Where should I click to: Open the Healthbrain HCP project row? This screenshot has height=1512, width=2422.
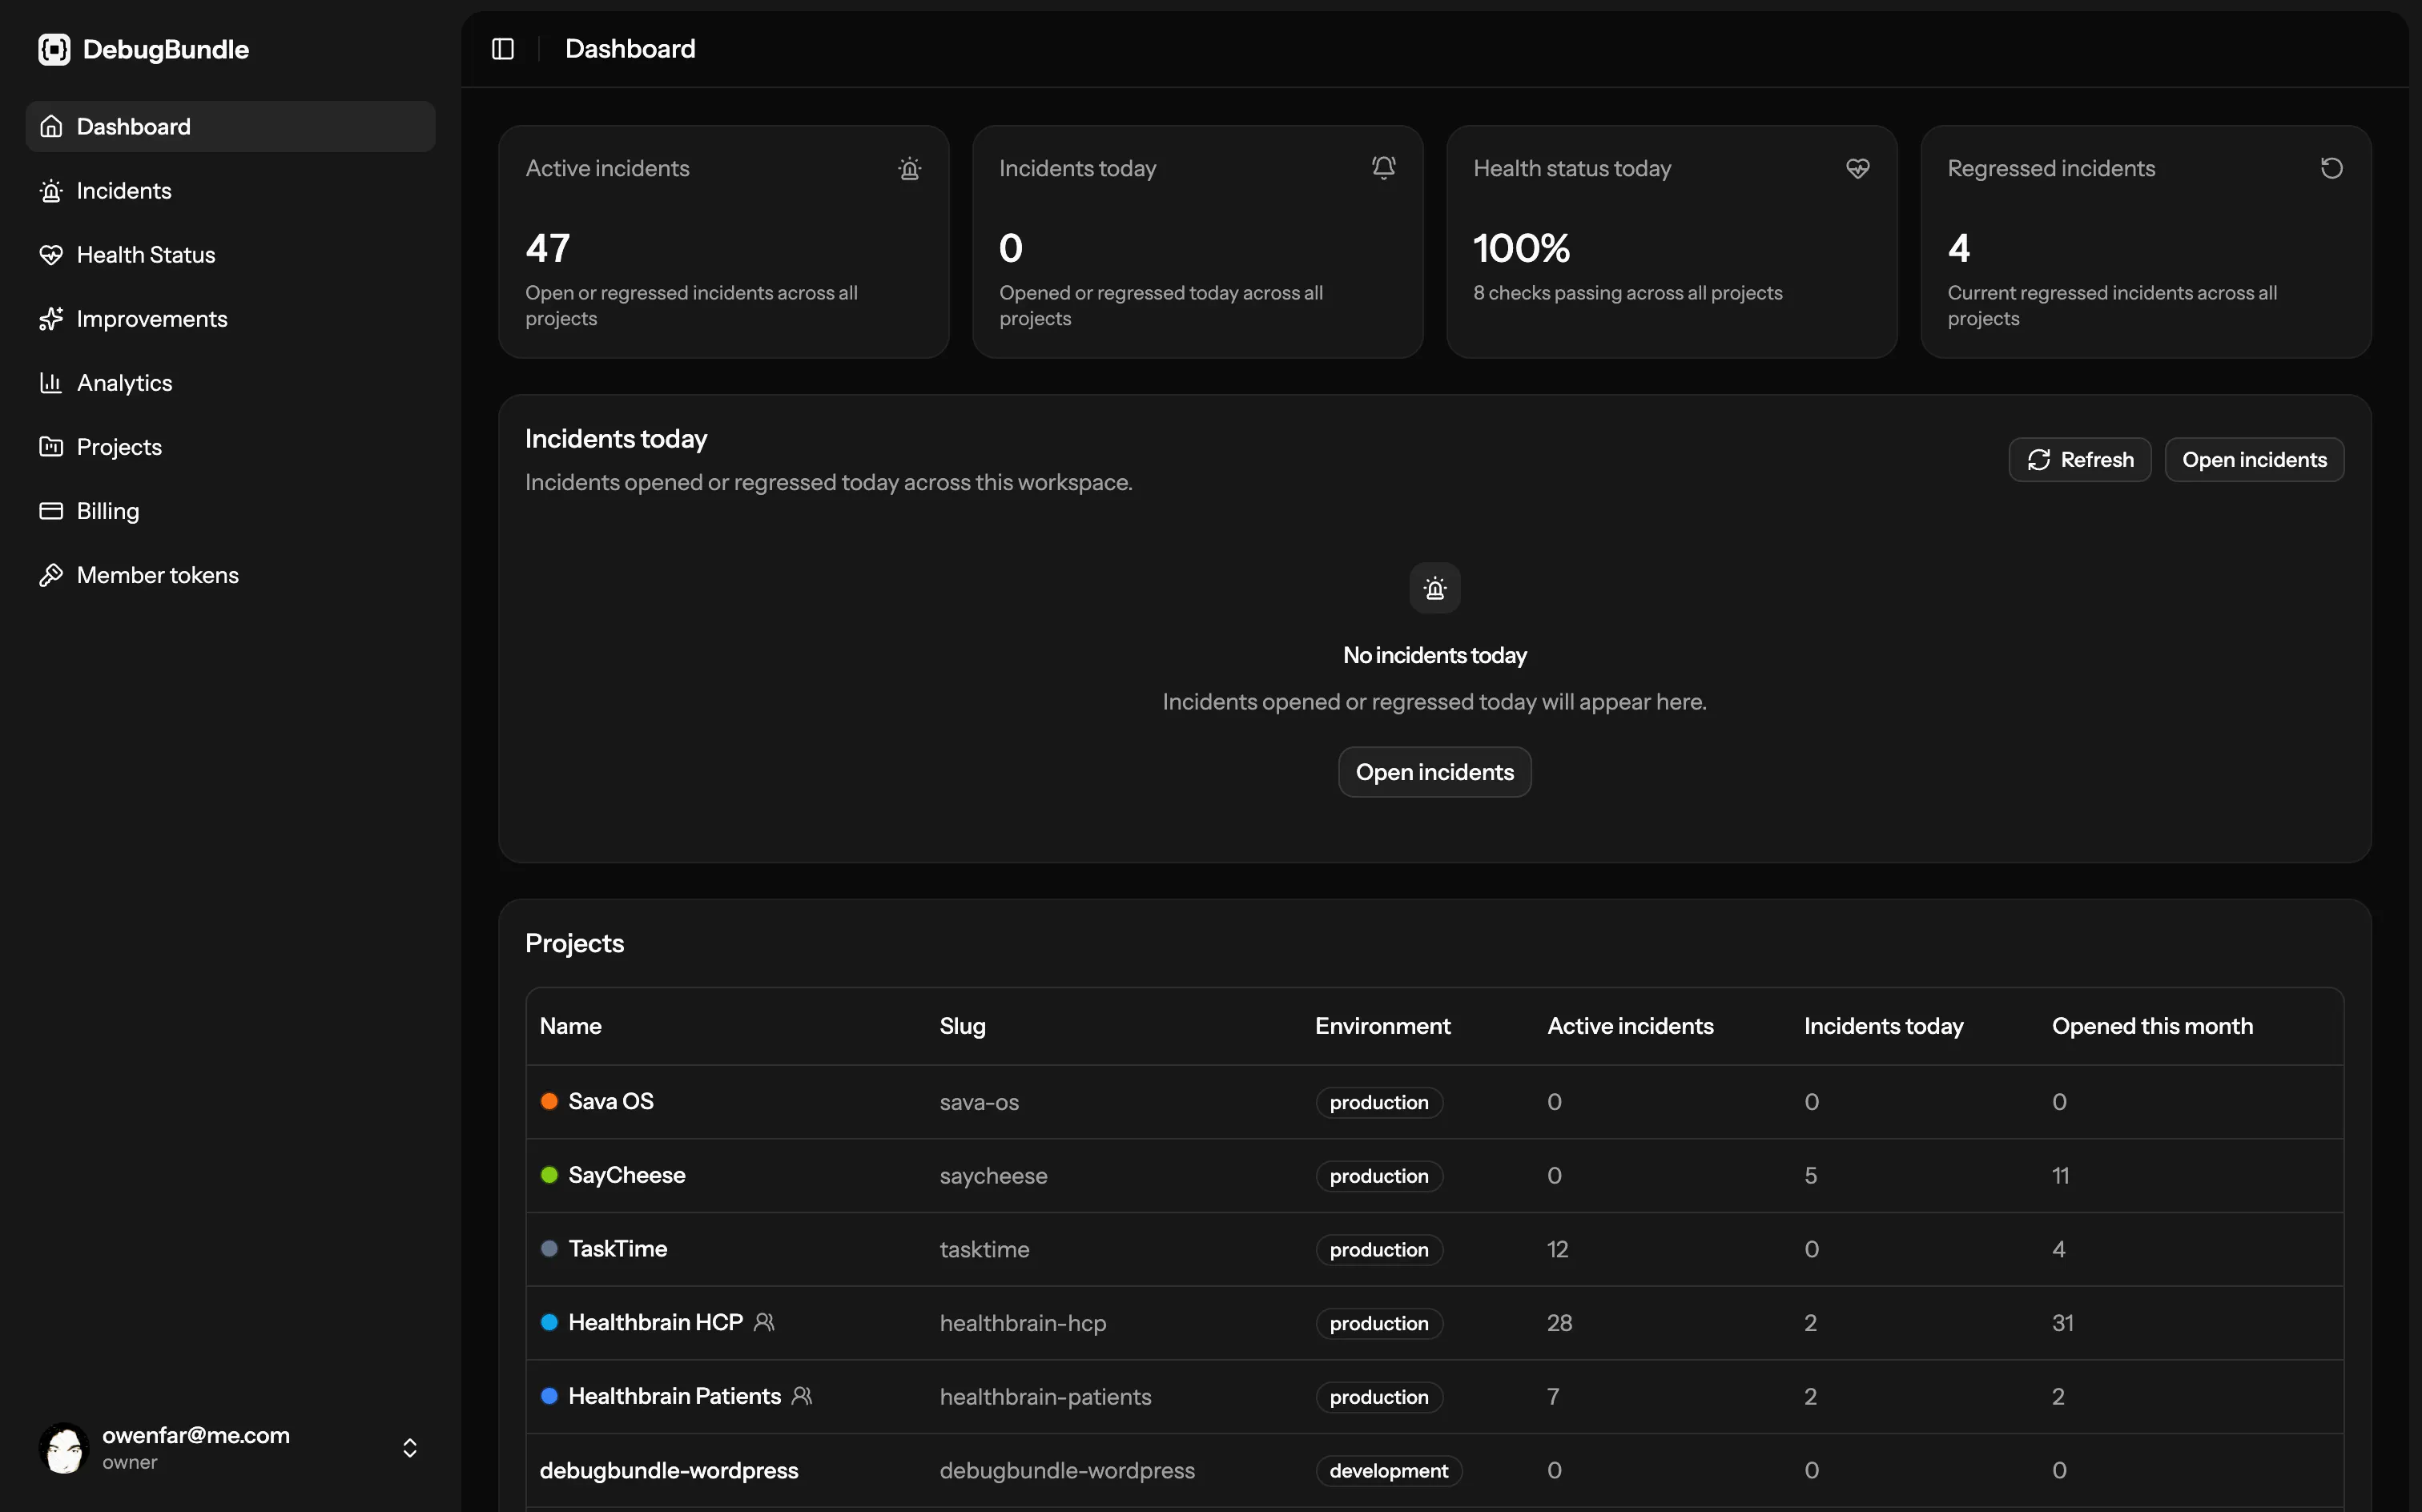pyautogui.click(x=1434, y=1323)
